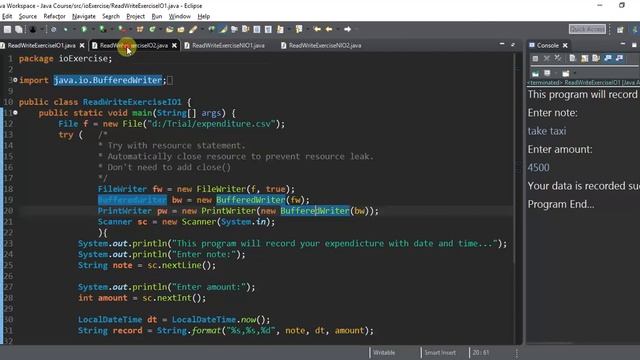Viewport: 640px width, 360px height.
Task: Toggle Word Wrap in the Console toolbar
Action: (x=596, y=58)
